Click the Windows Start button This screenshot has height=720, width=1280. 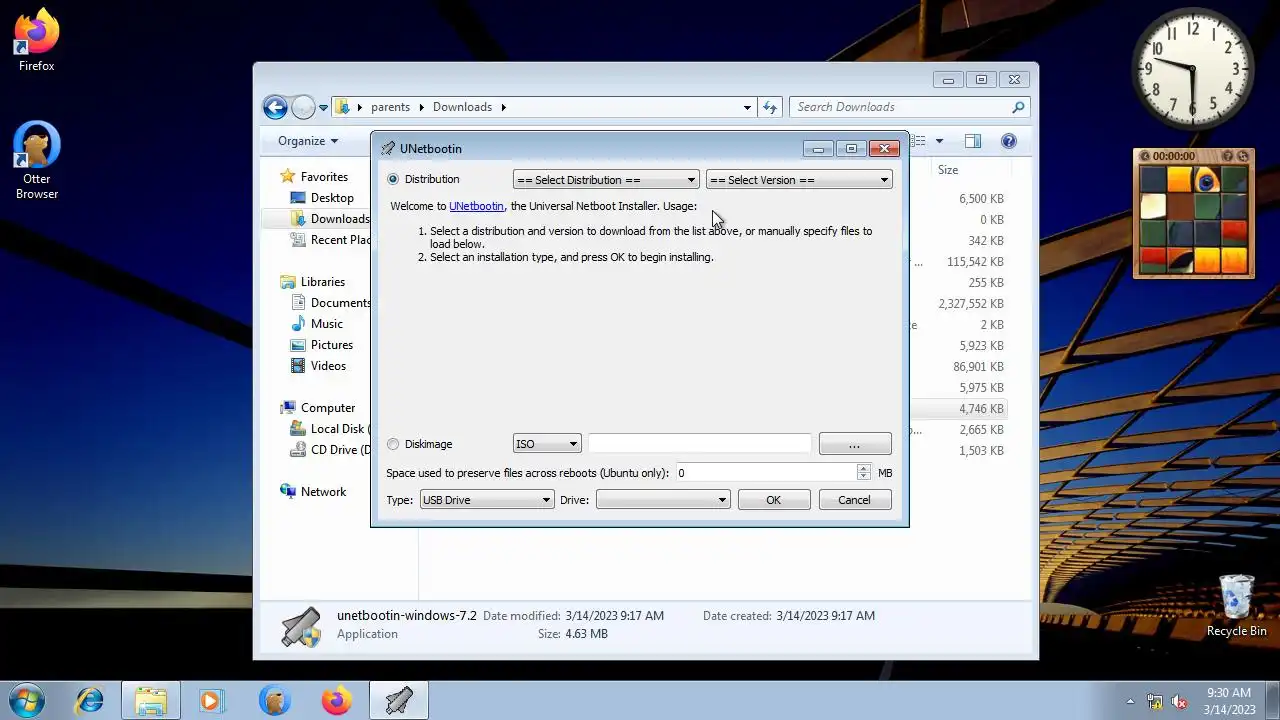pos(26,700)
